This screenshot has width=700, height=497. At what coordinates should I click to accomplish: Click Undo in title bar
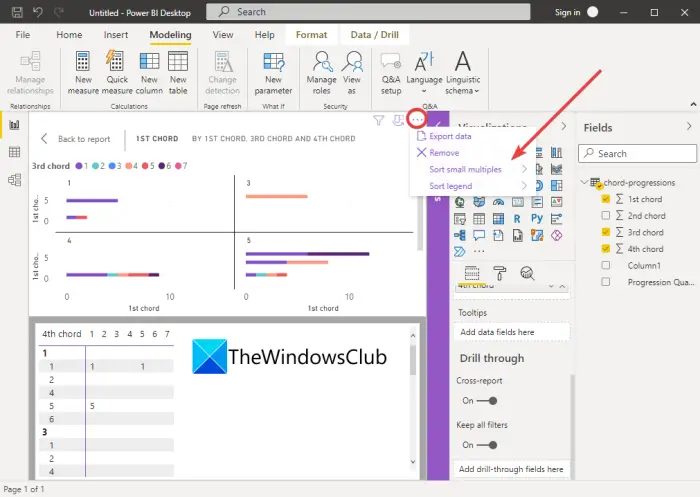coord(38,12)
